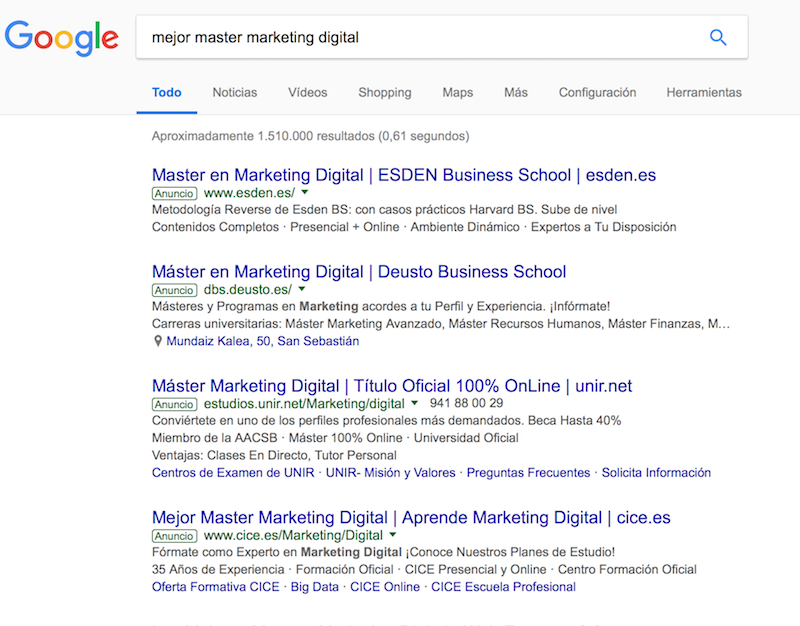800x626 pixels.
Task: Open the Shopping tab
Action: coord(384,92)
